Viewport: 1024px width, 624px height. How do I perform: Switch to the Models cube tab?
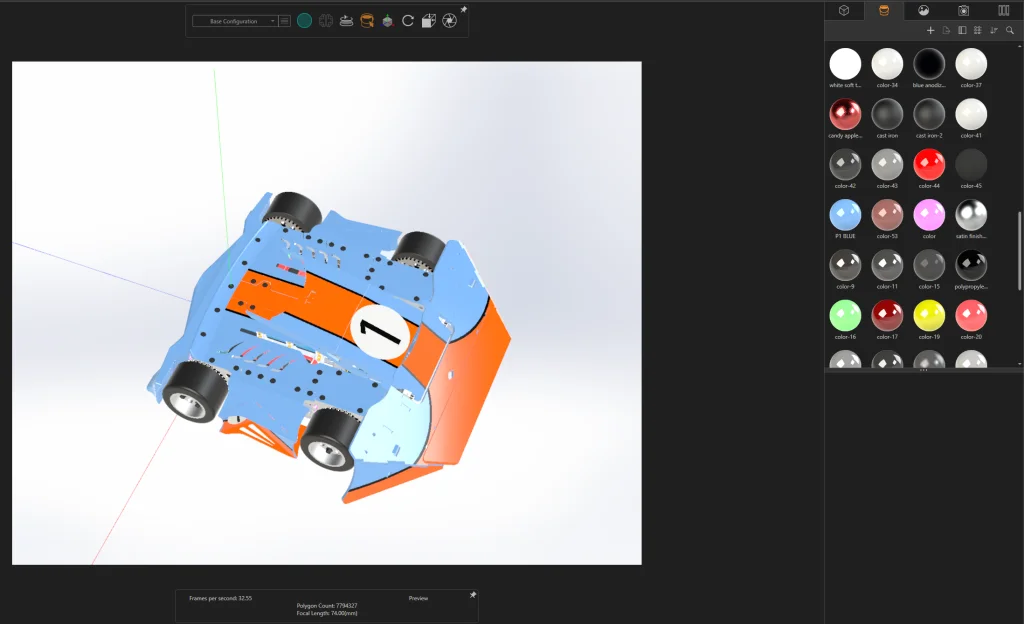(844, 10)
